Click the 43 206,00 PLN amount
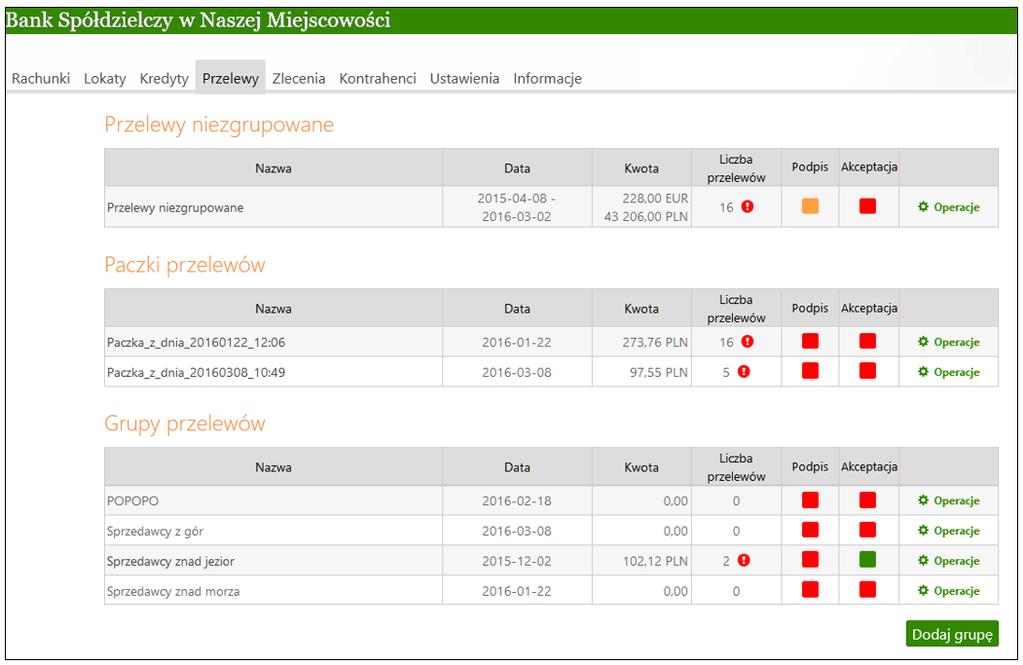The width and height of the screenshot is (1023, 665). [x=646, y=217]
